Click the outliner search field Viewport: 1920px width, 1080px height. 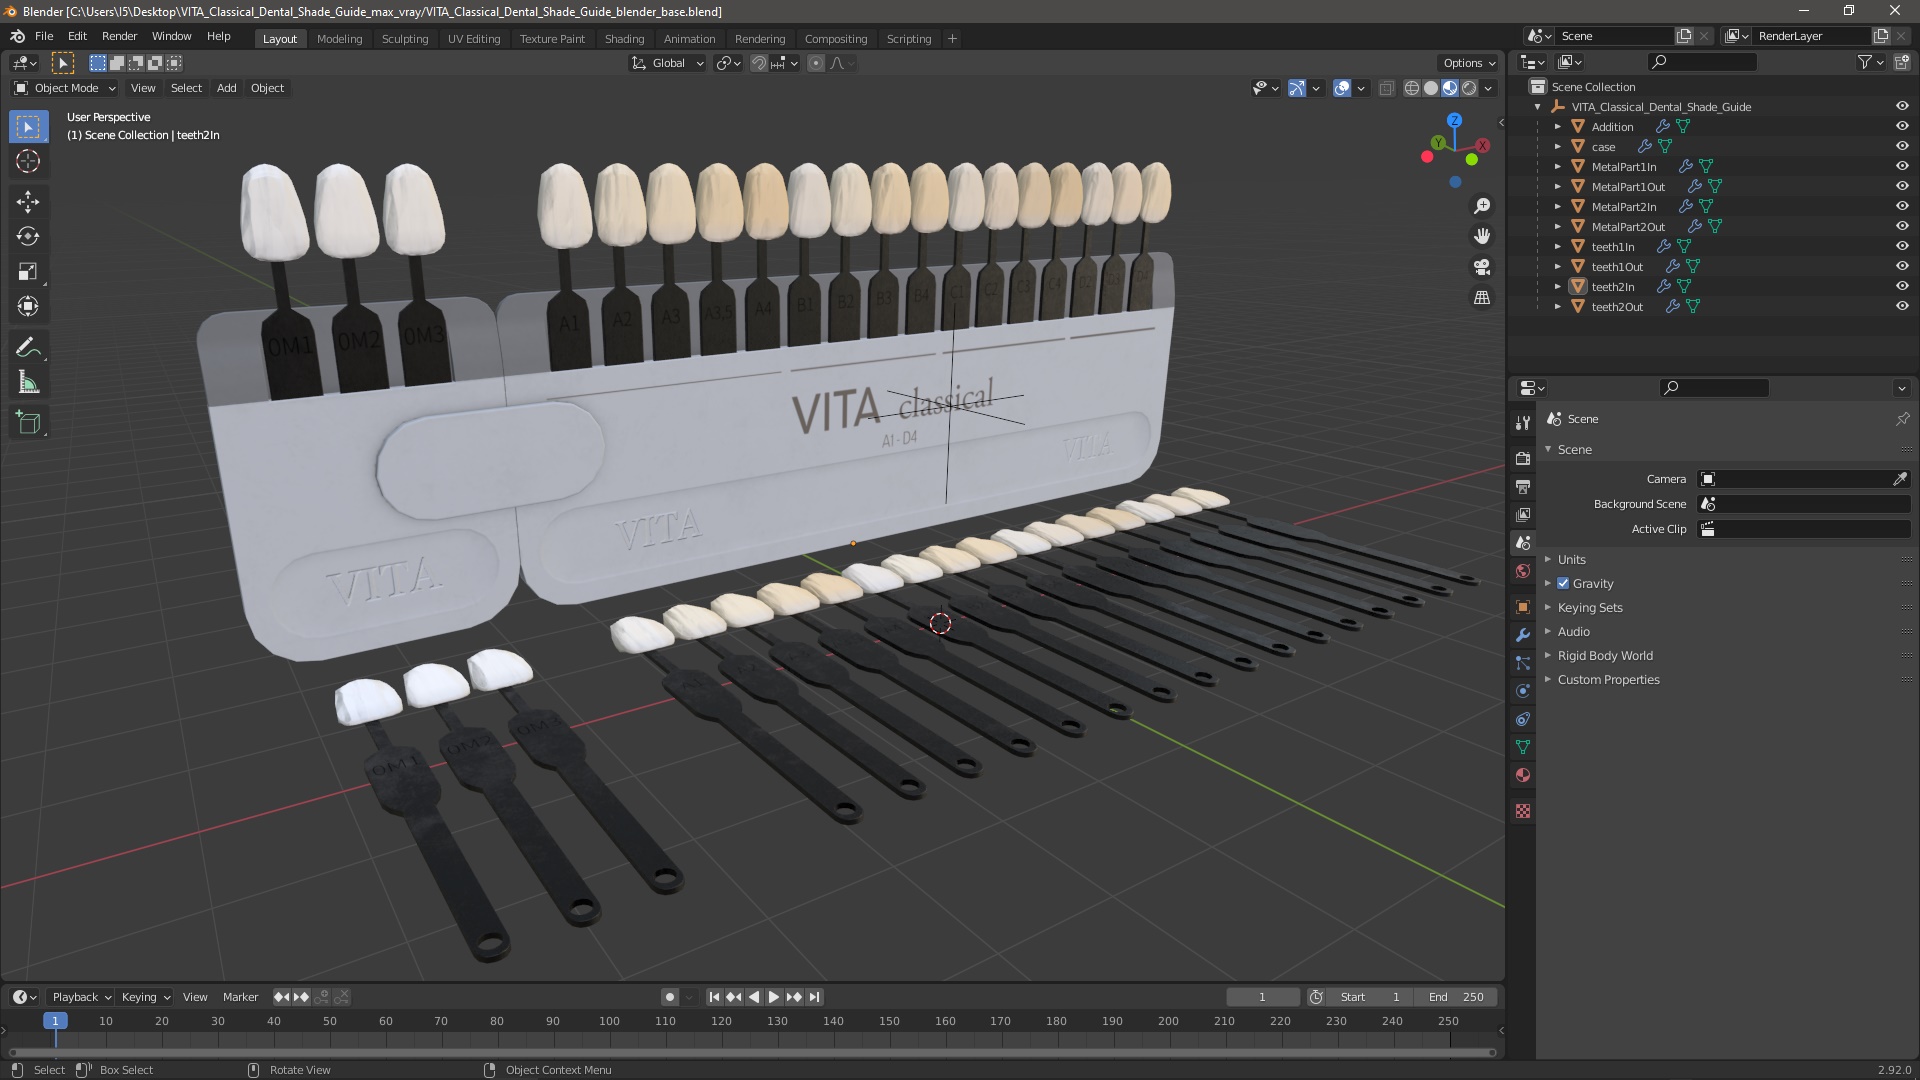[x=1701, y=62]
